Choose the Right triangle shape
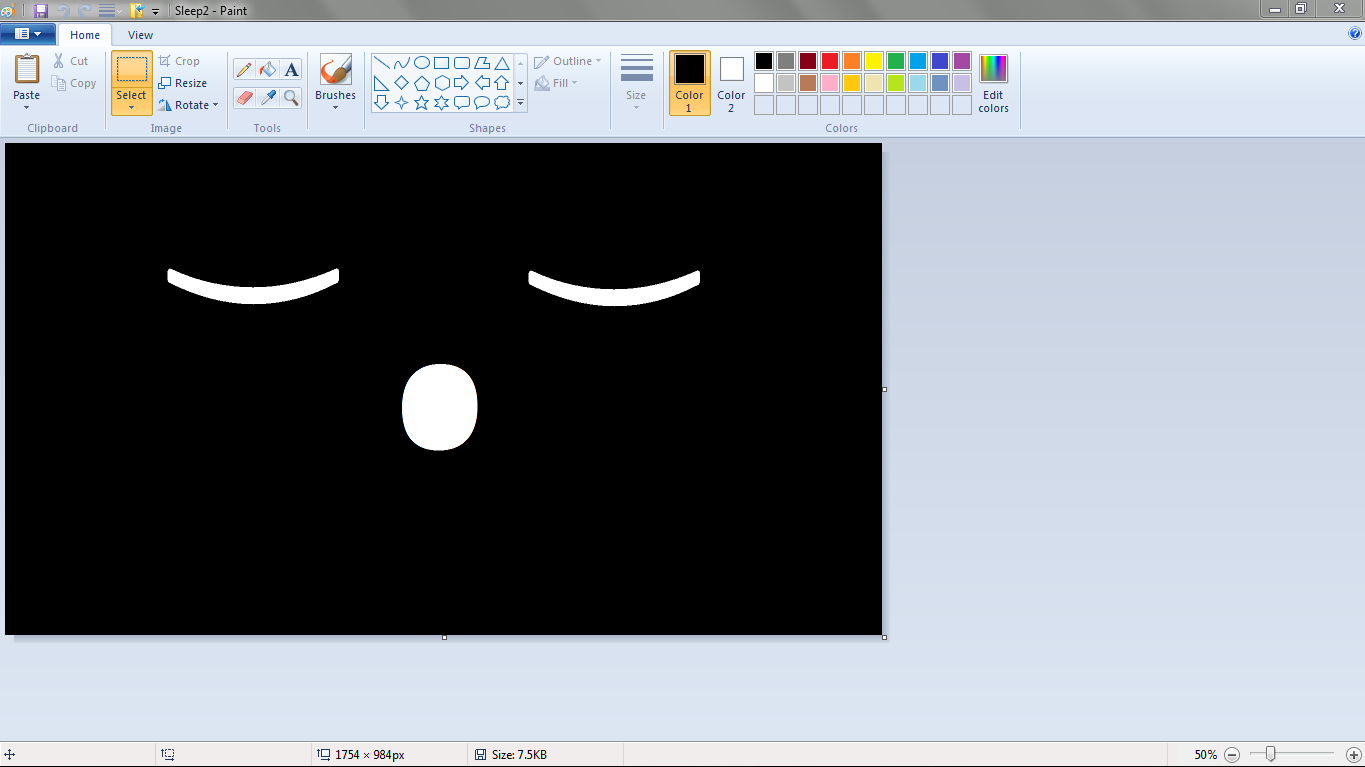 click(382, 82)
